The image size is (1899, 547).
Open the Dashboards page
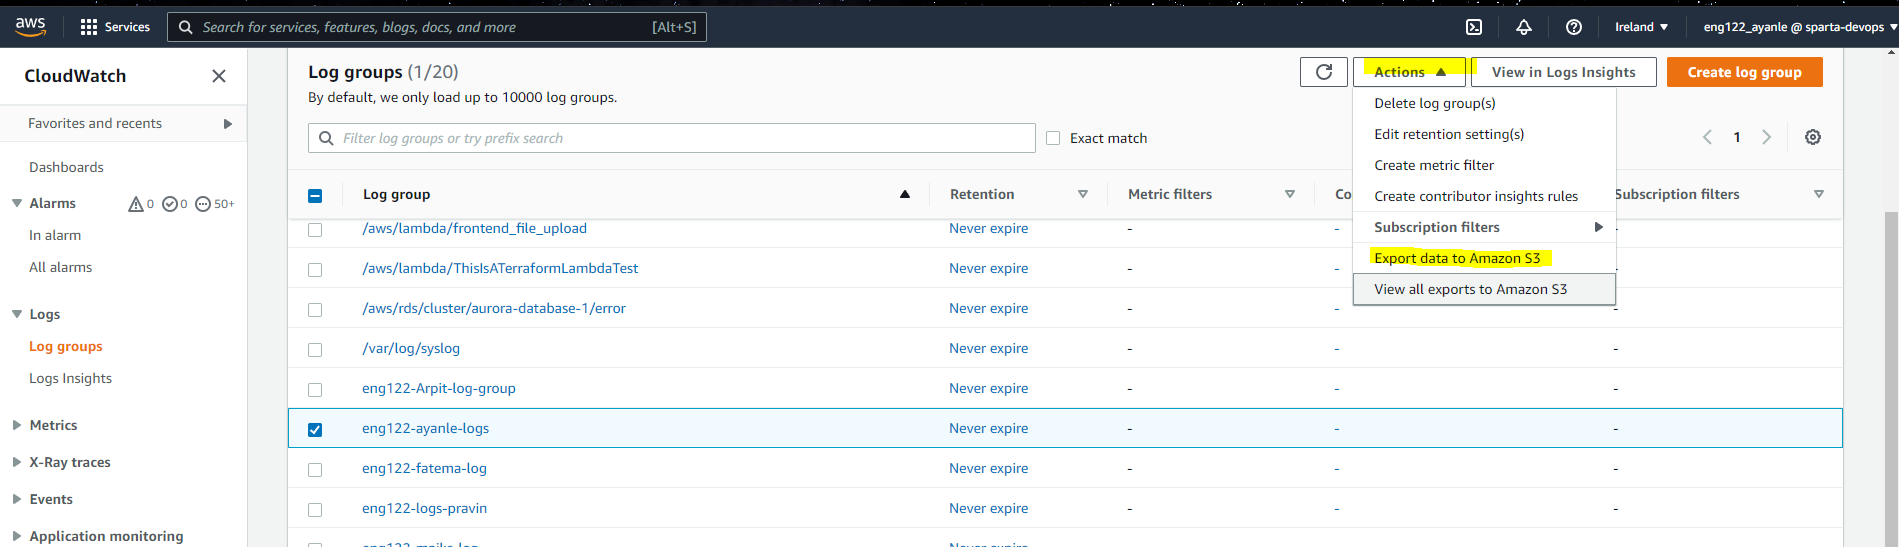pos(66,167)
